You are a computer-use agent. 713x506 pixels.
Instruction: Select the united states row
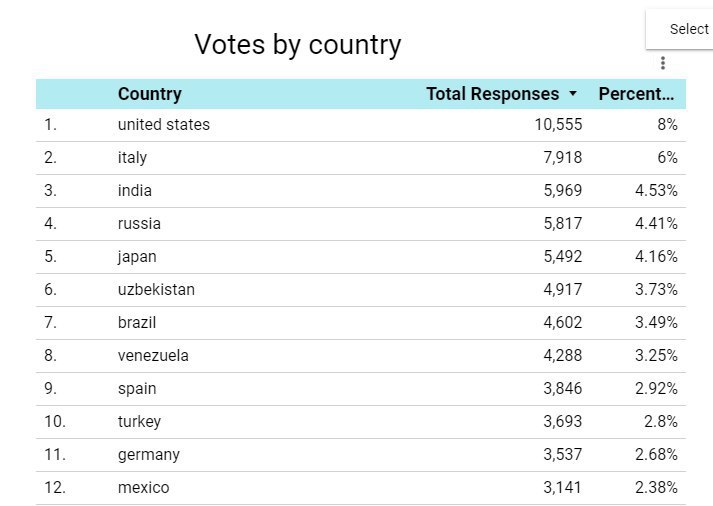[x=361, y=125]
